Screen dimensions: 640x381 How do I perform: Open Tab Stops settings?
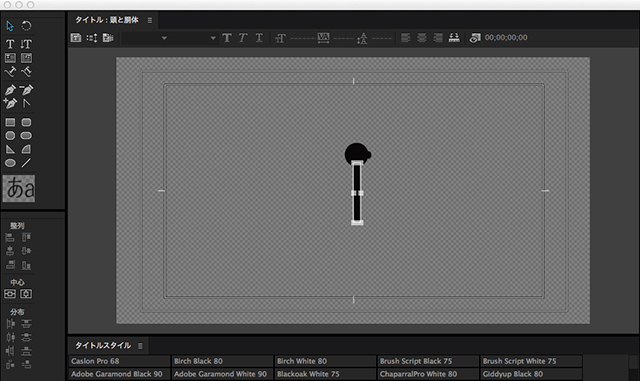coord(454,38)
